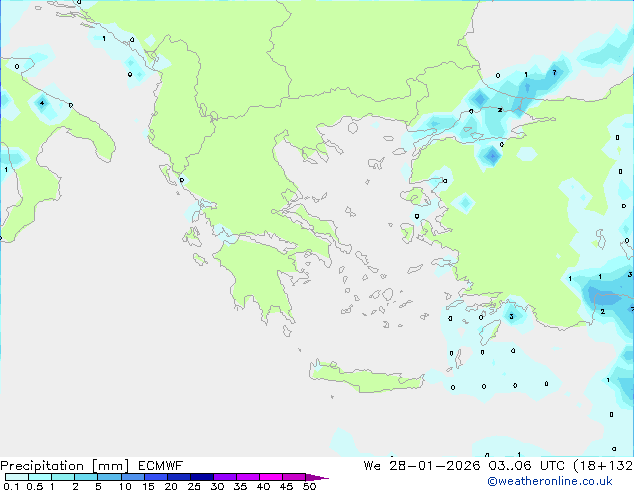Click the legend label 40
Viewport: 634px width, 490px height.
pyautogui.click(x=263, y=486)
